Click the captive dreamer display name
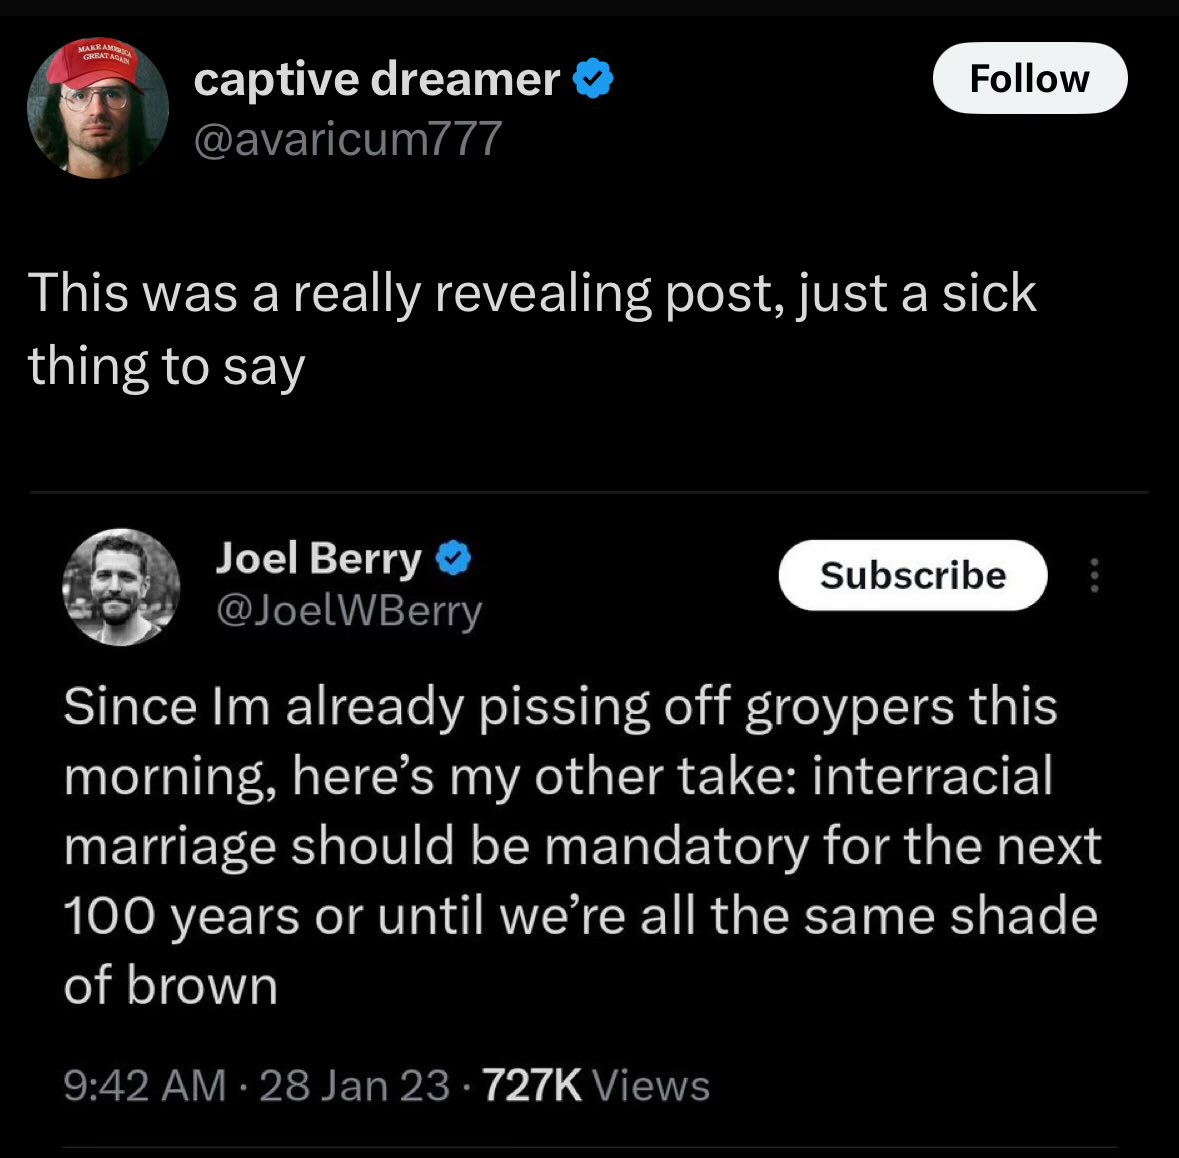Screen dimensions: 1179x1158 click(376, 80)
